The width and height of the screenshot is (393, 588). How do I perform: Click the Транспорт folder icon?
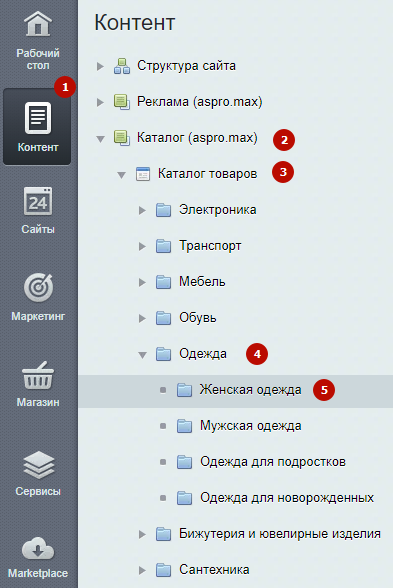164,246
